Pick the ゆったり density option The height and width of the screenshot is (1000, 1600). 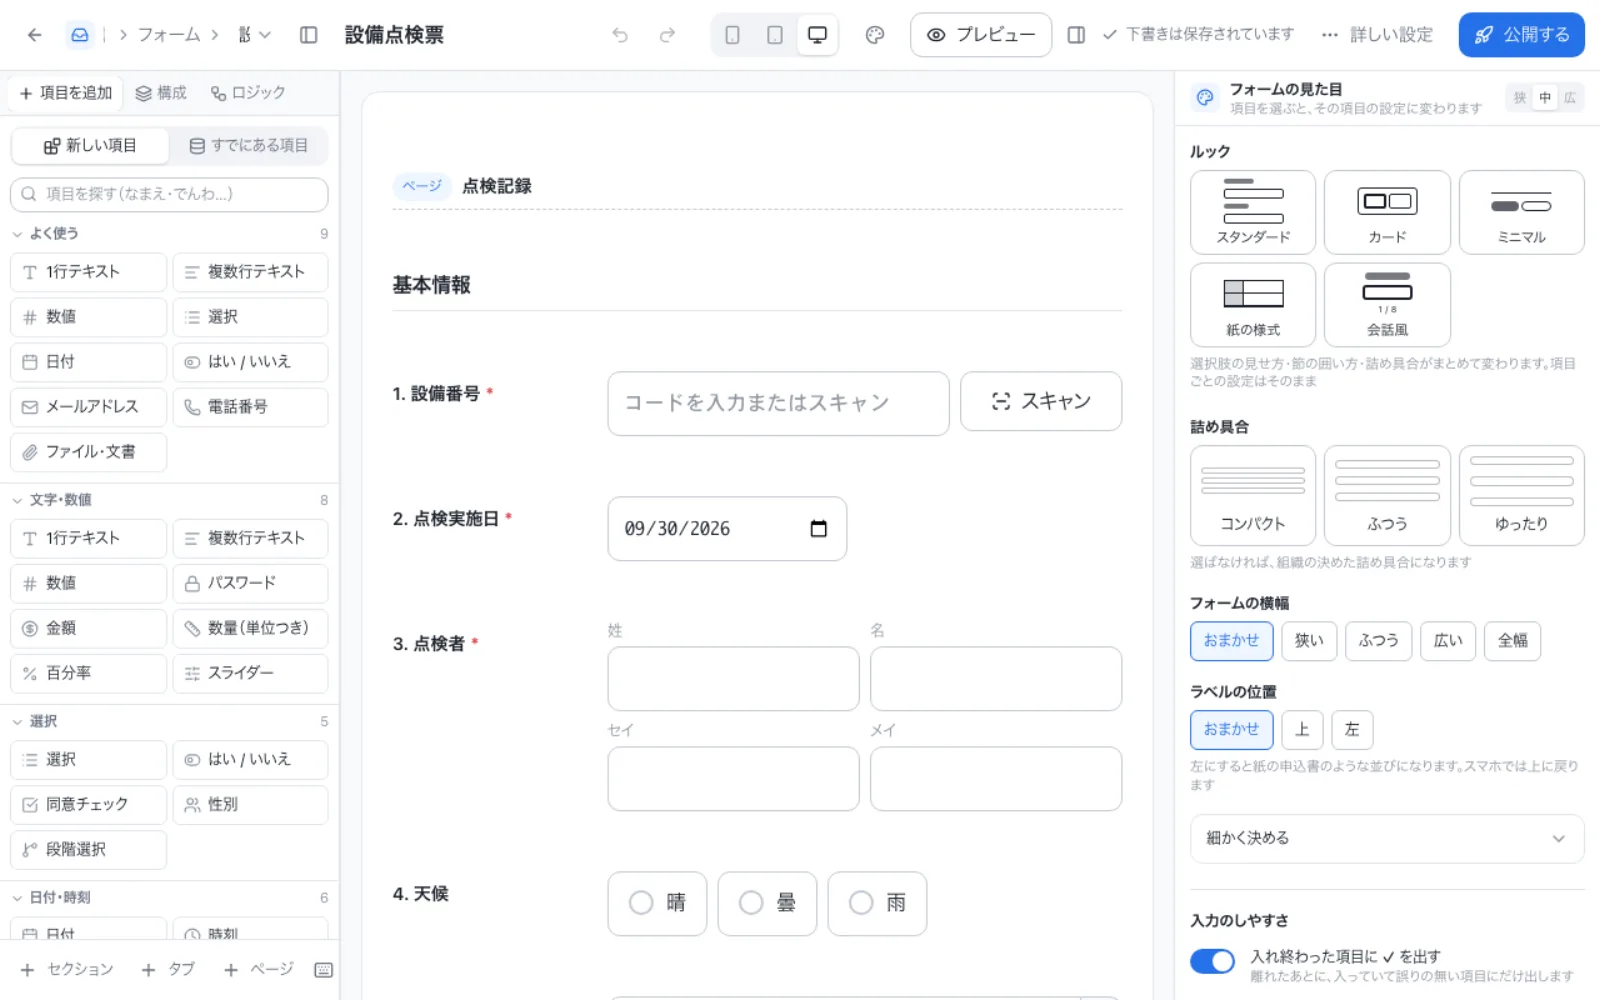pyautogui.click(x=1522, y=496)
